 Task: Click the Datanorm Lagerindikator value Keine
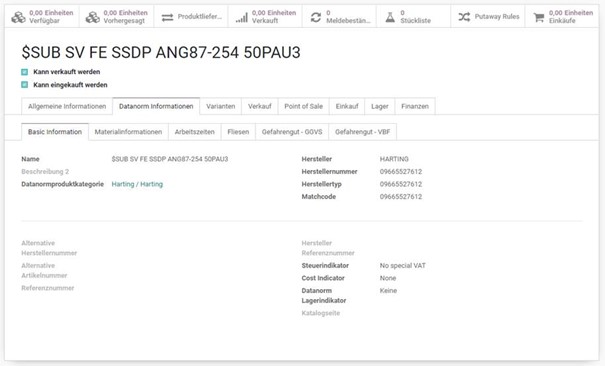pos(388,291)
